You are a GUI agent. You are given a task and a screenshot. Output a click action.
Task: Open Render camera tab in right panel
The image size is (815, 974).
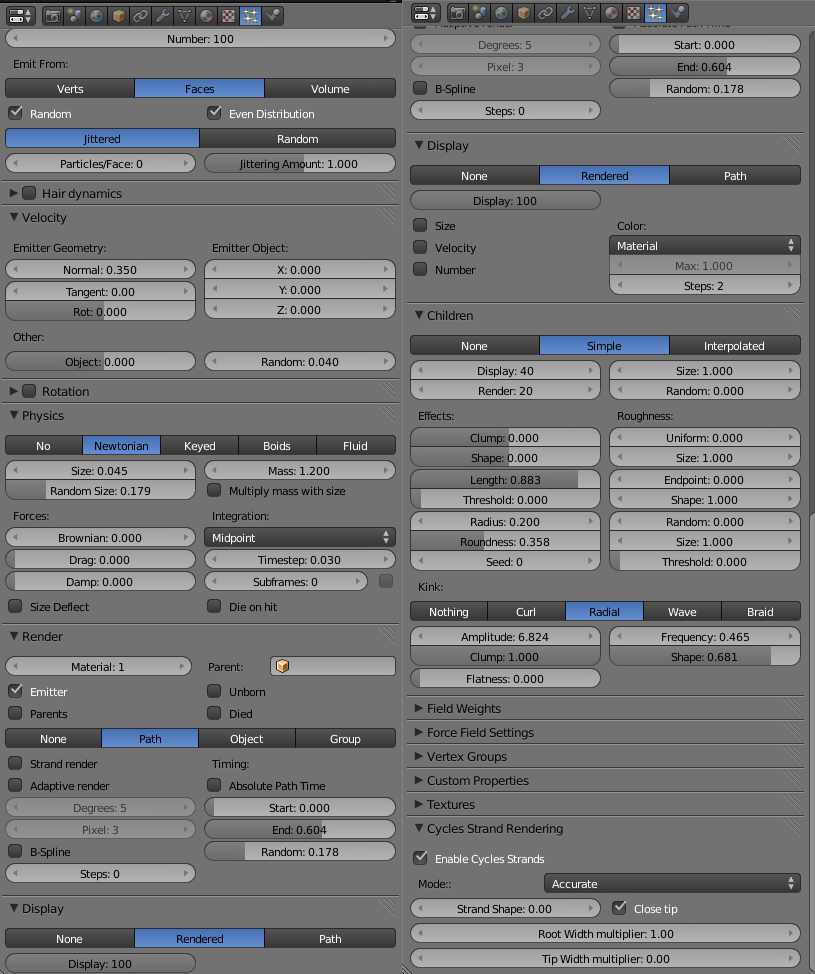(x=458, y=12)
